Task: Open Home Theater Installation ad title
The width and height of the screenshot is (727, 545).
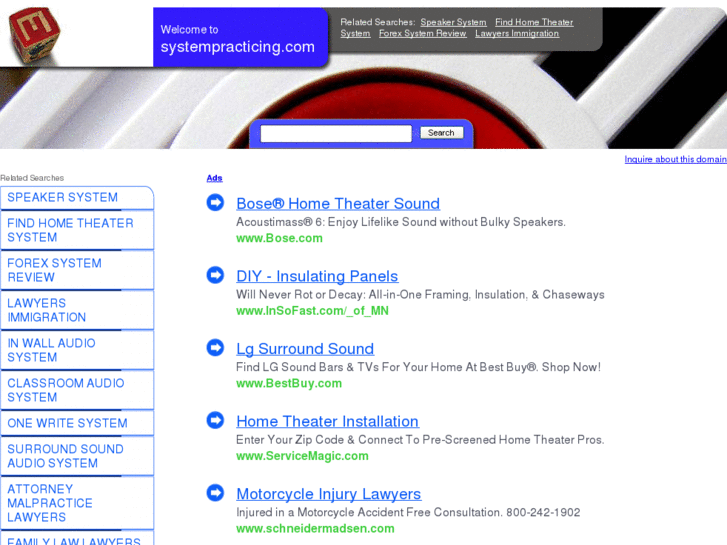Action: click(x=328, y=422)
